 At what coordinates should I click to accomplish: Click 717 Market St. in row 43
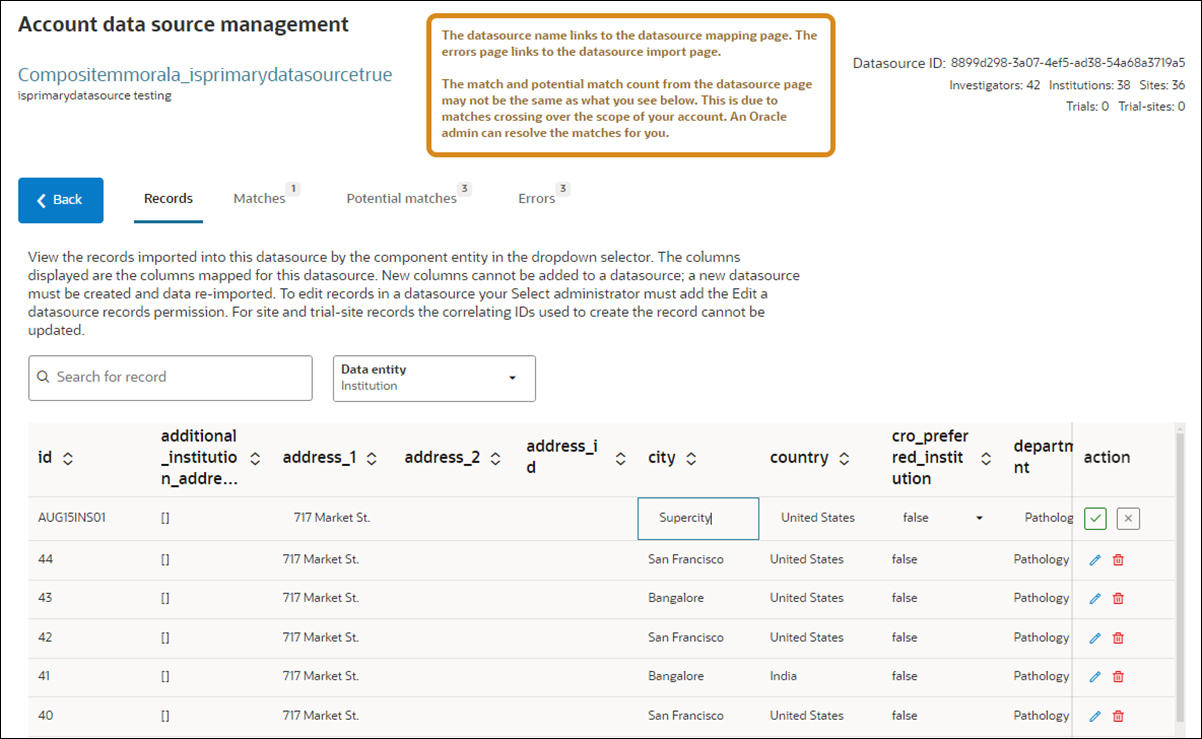click(x=321, y=598)
